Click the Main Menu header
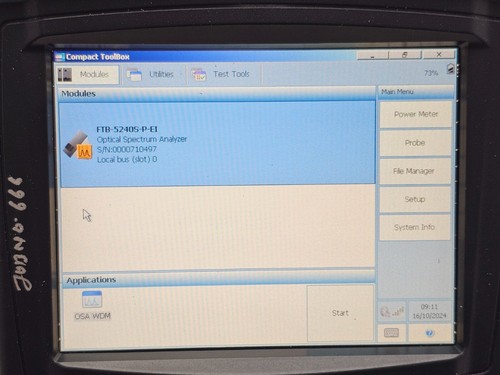This screenshot has height=375, width=500. click(x=416, y=92)
